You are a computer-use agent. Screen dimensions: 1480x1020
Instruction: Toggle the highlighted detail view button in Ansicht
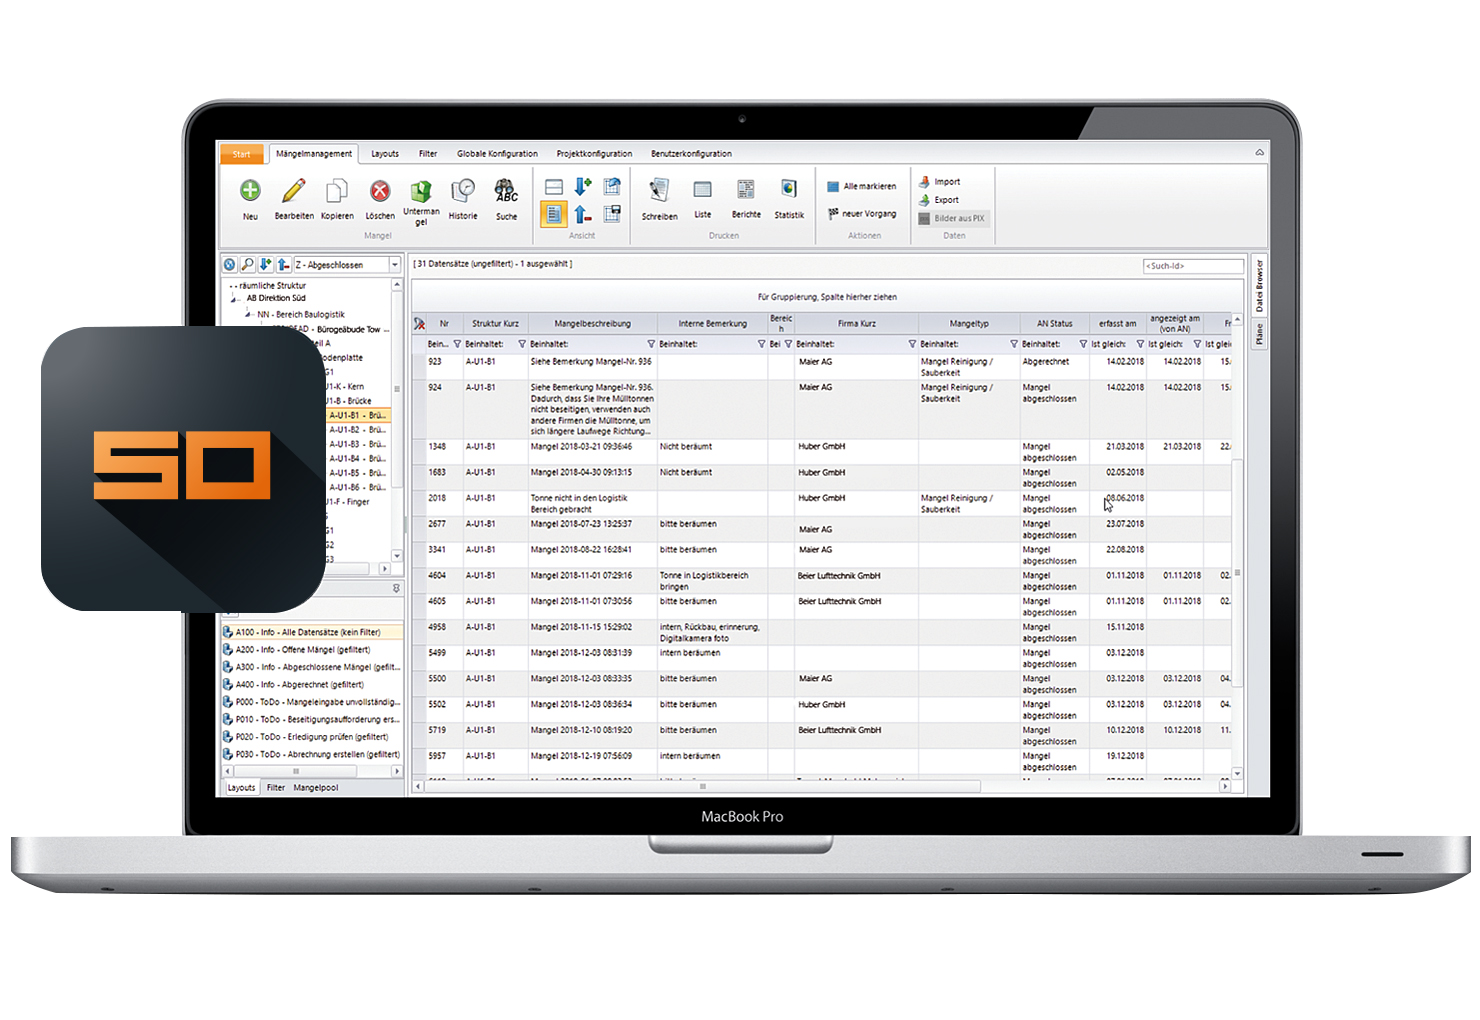tap(554, 214)
